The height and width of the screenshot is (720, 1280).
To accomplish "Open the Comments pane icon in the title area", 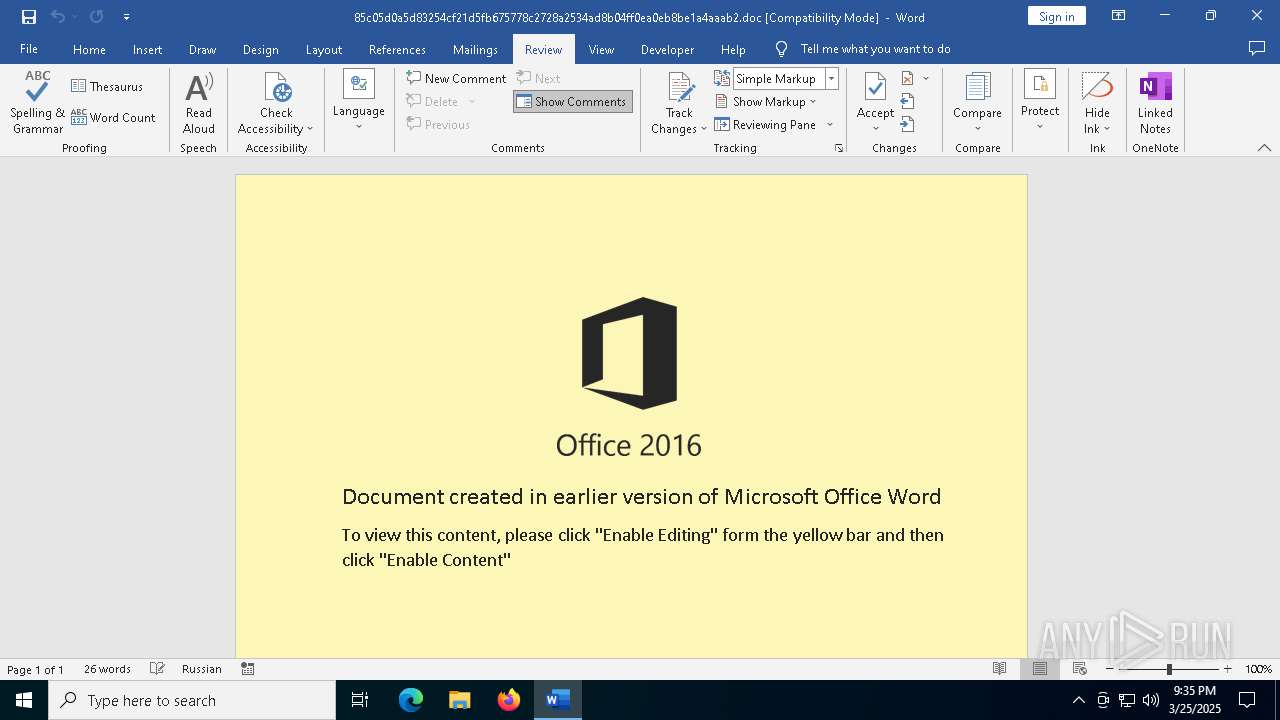I will 1257,48.
